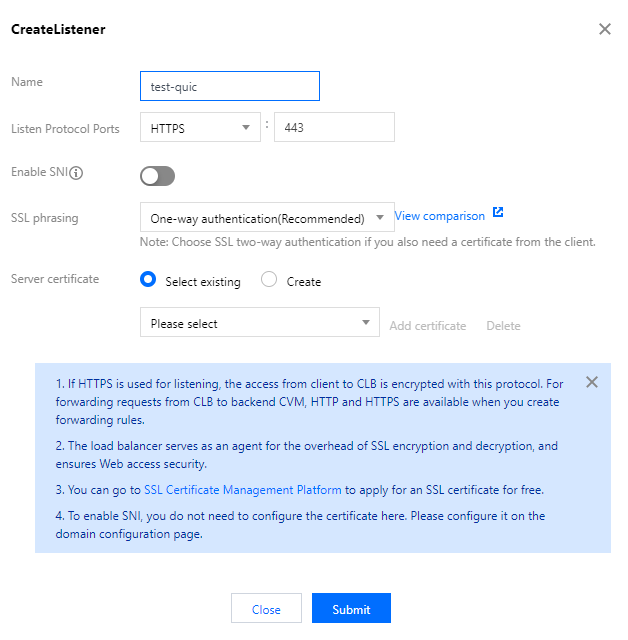Click the Submit button
The image size is (628, 640).
[351, 609]
